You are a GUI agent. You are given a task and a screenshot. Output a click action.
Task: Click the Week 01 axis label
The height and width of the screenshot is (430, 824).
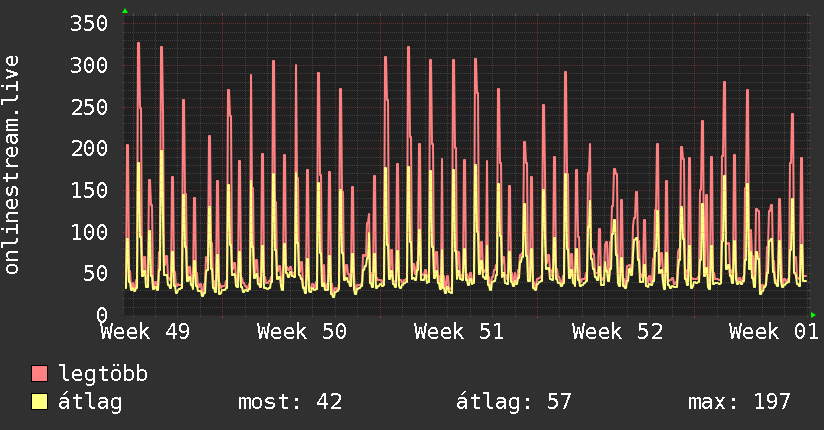click(x=774, y=332)
